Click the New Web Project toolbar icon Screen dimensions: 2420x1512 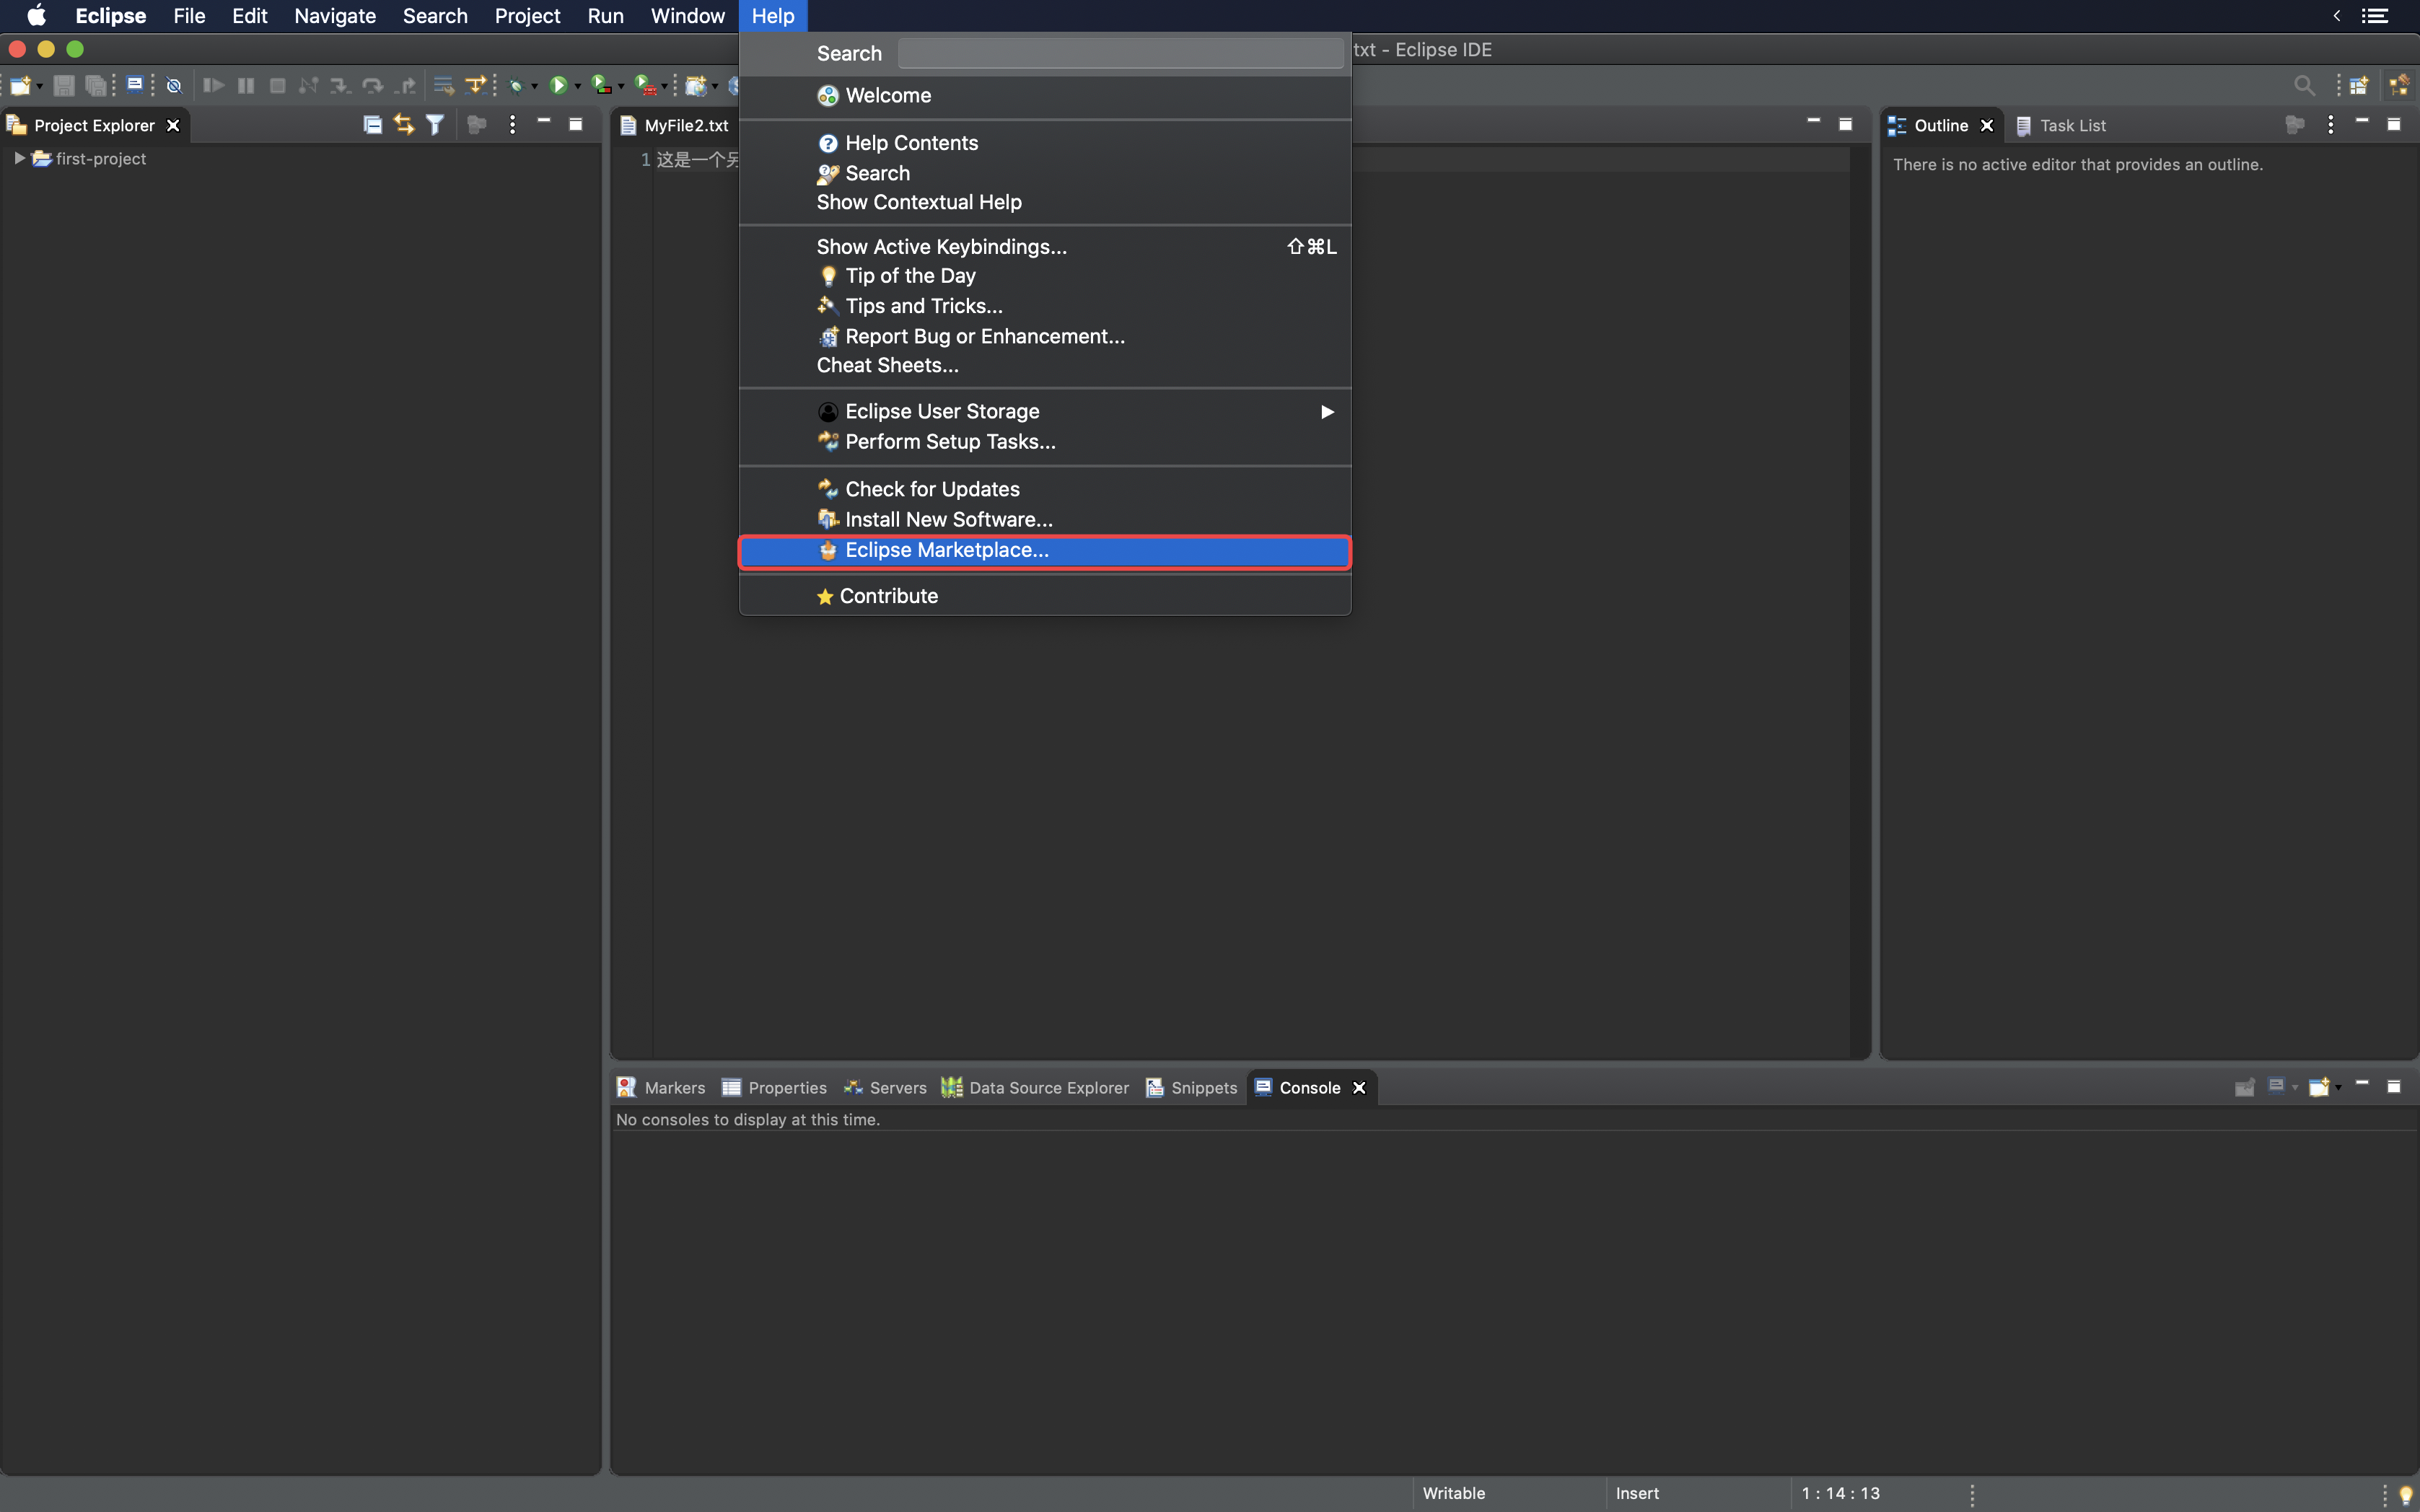697,86
